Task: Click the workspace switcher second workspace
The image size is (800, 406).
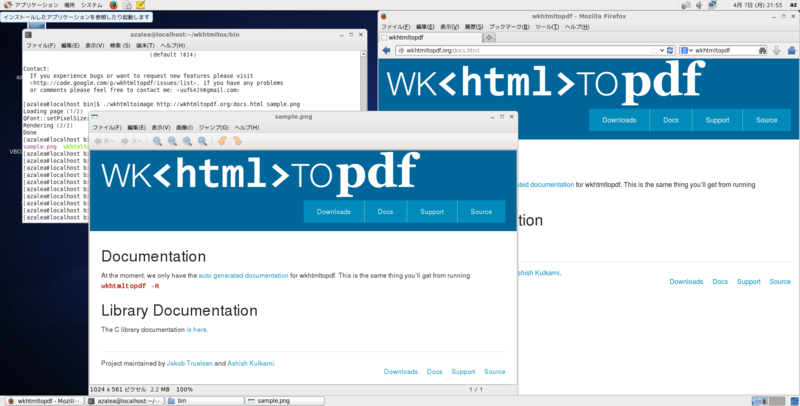Action: click(x=777, y=401)
